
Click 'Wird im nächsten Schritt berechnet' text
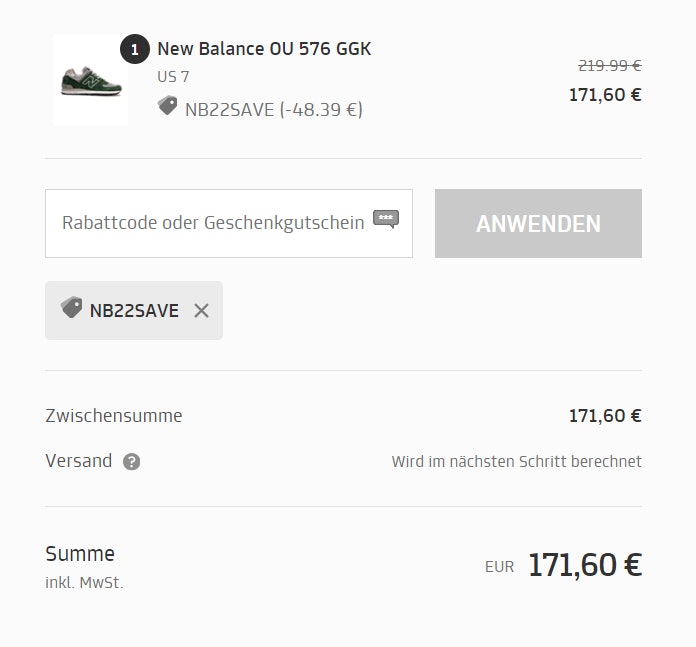click(516, 462)
